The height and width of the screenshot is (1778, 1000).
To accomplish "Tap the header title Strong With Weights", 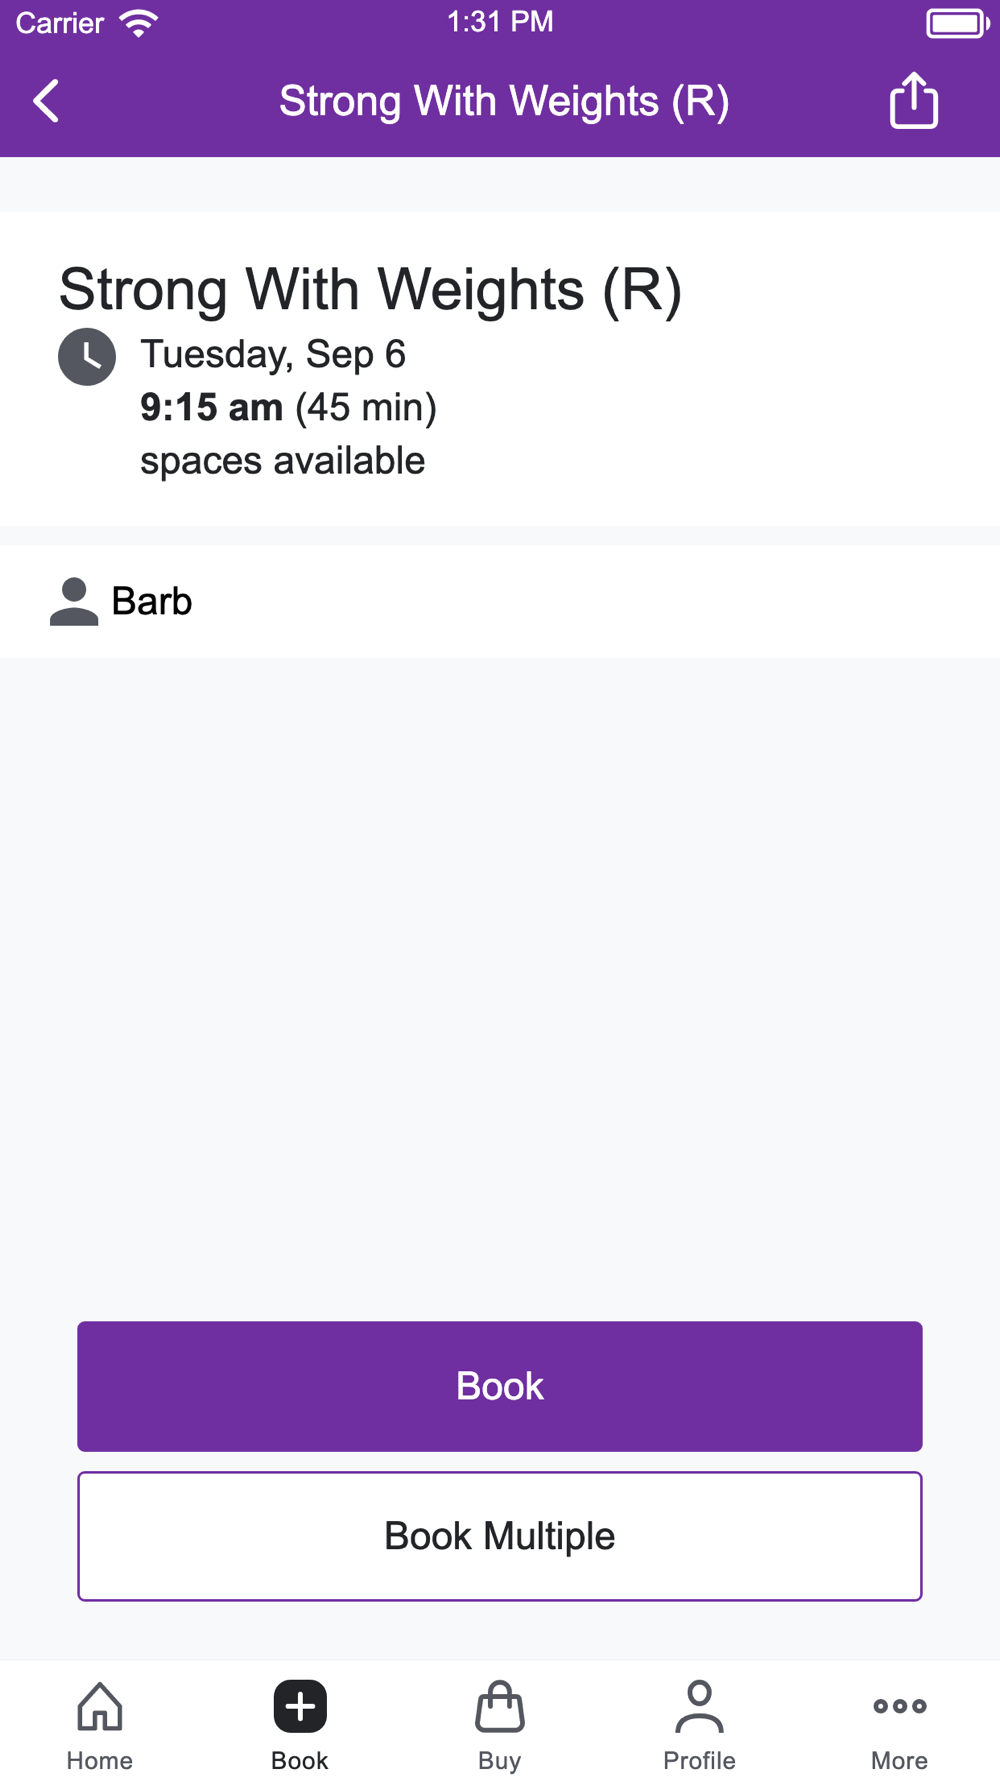I will [x=504, y=101].
